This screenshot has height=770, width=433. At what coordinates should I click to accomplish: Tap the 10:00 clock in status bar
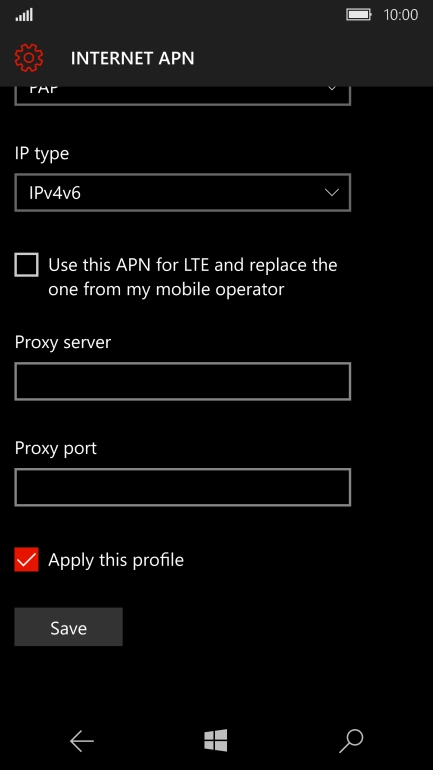(x=401, y=15)
